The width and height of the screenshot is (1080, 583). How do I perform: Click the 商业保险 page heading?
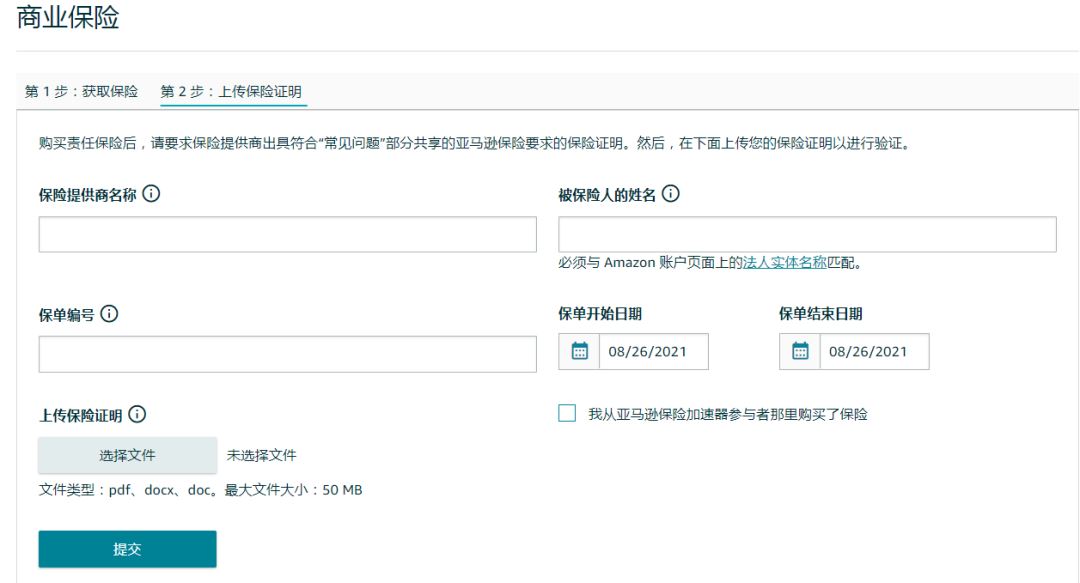[68, 17]
